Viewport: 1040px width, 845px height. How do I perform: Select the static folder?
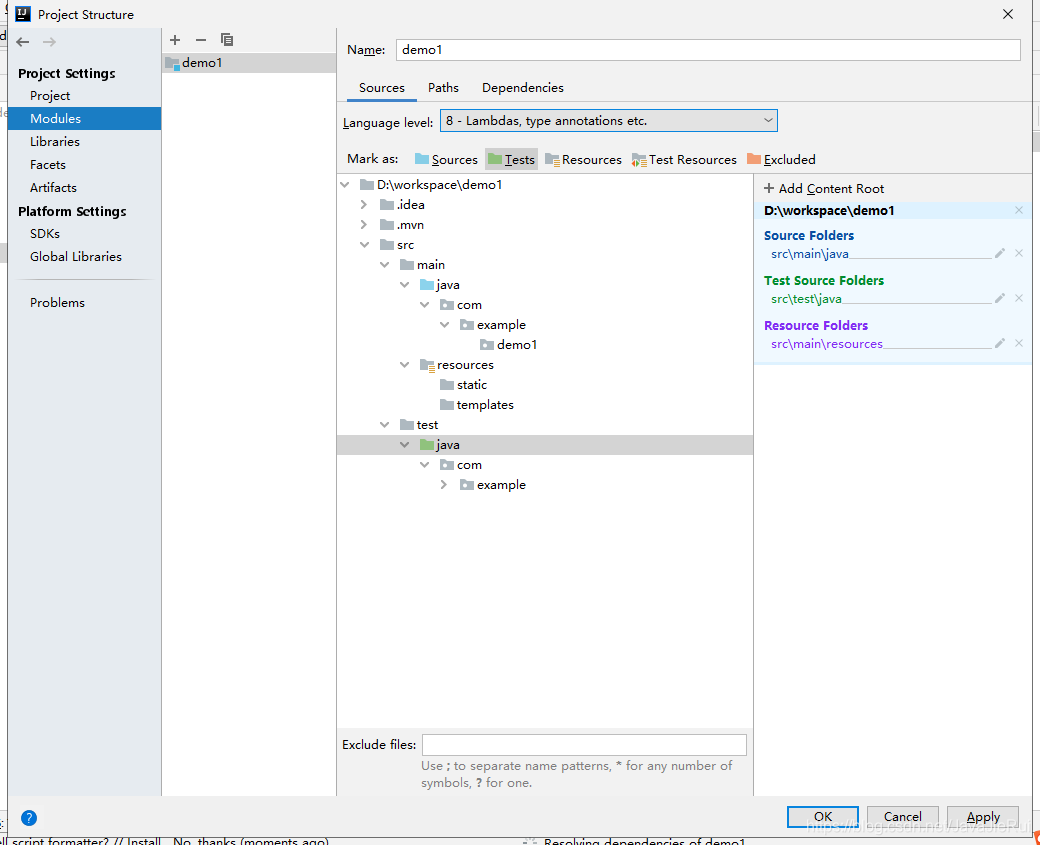point(463,385)
